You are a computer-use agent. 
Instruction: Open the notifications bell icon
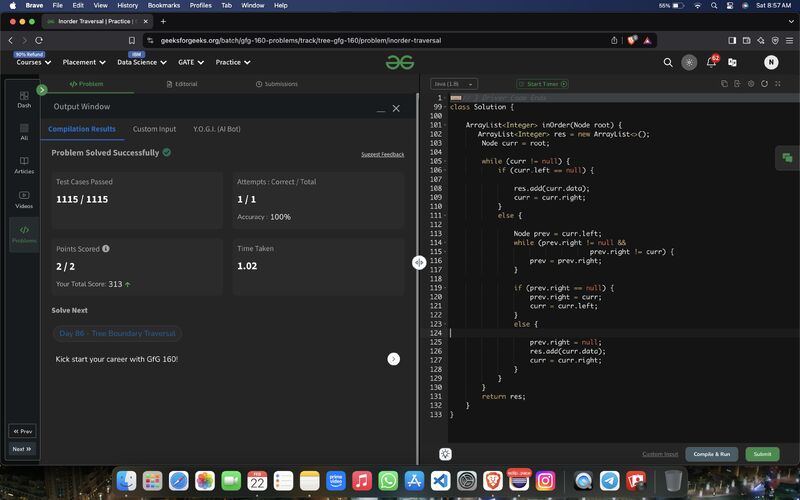pyautogui.click(x=711, y=62)
